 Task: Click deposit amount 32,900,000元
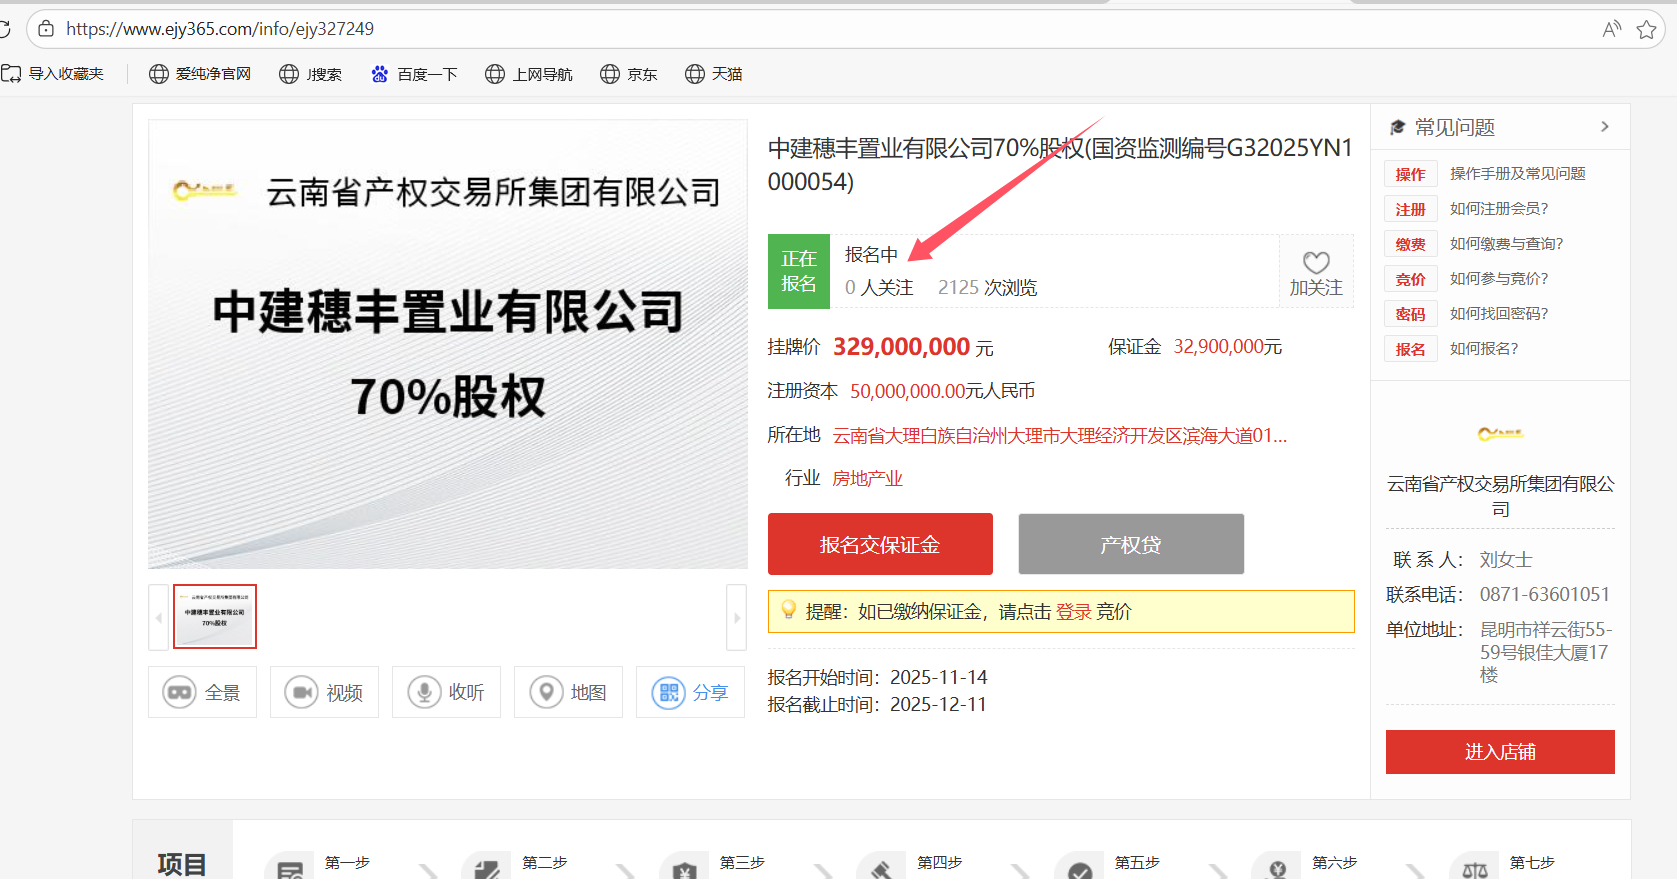(1227, 347)
